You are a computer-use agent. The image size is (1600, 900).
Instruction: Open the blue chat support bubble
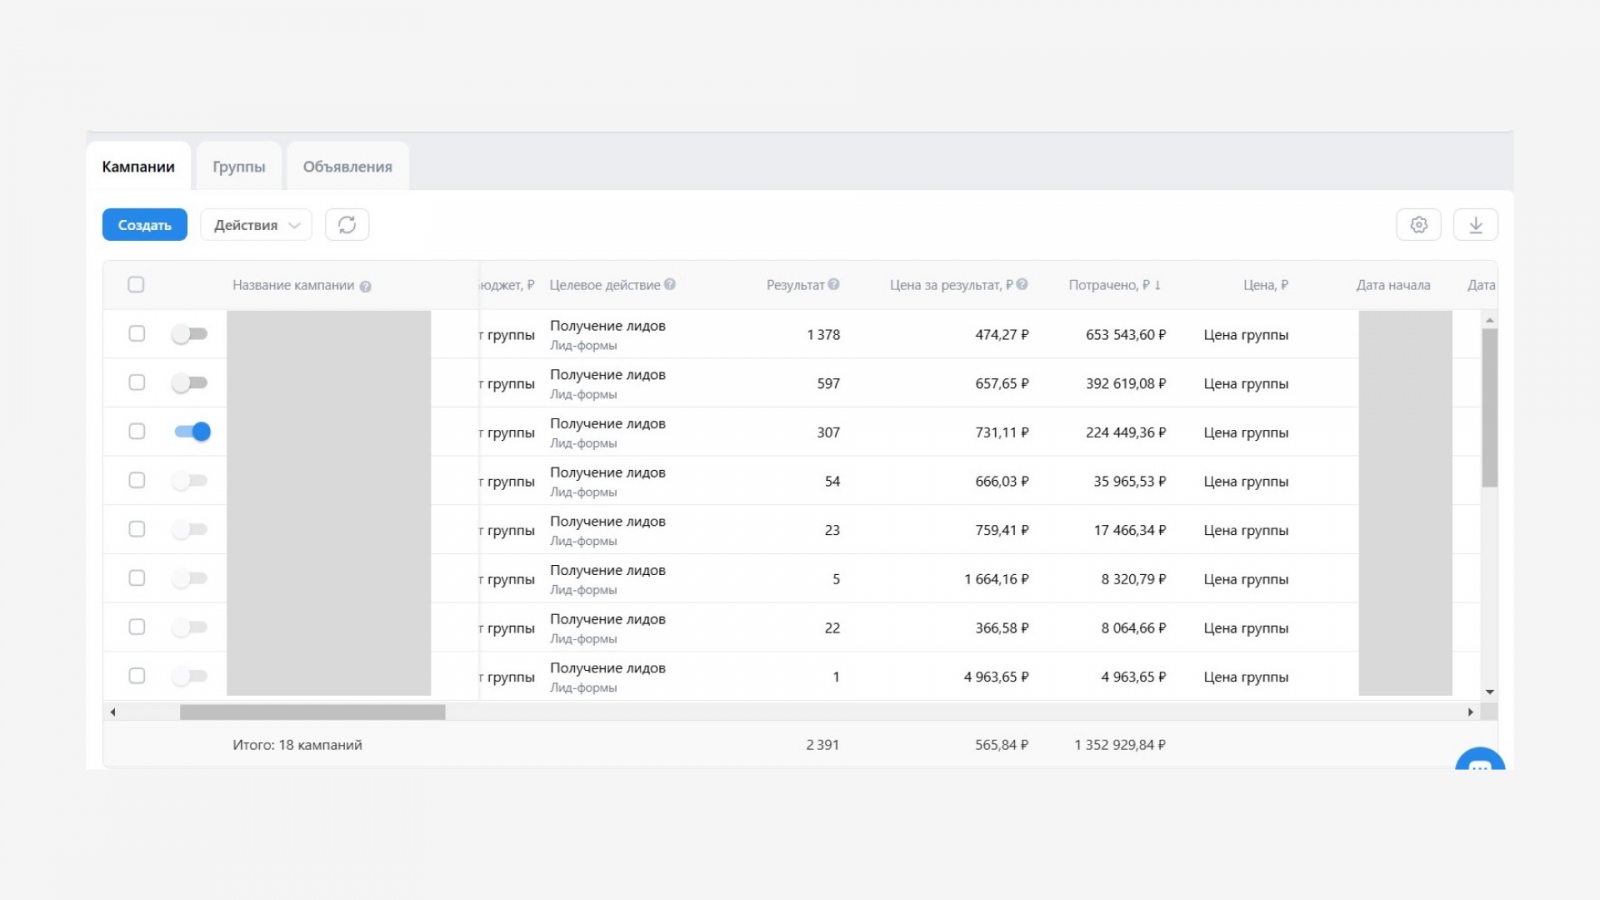(x=1479, y=763)
